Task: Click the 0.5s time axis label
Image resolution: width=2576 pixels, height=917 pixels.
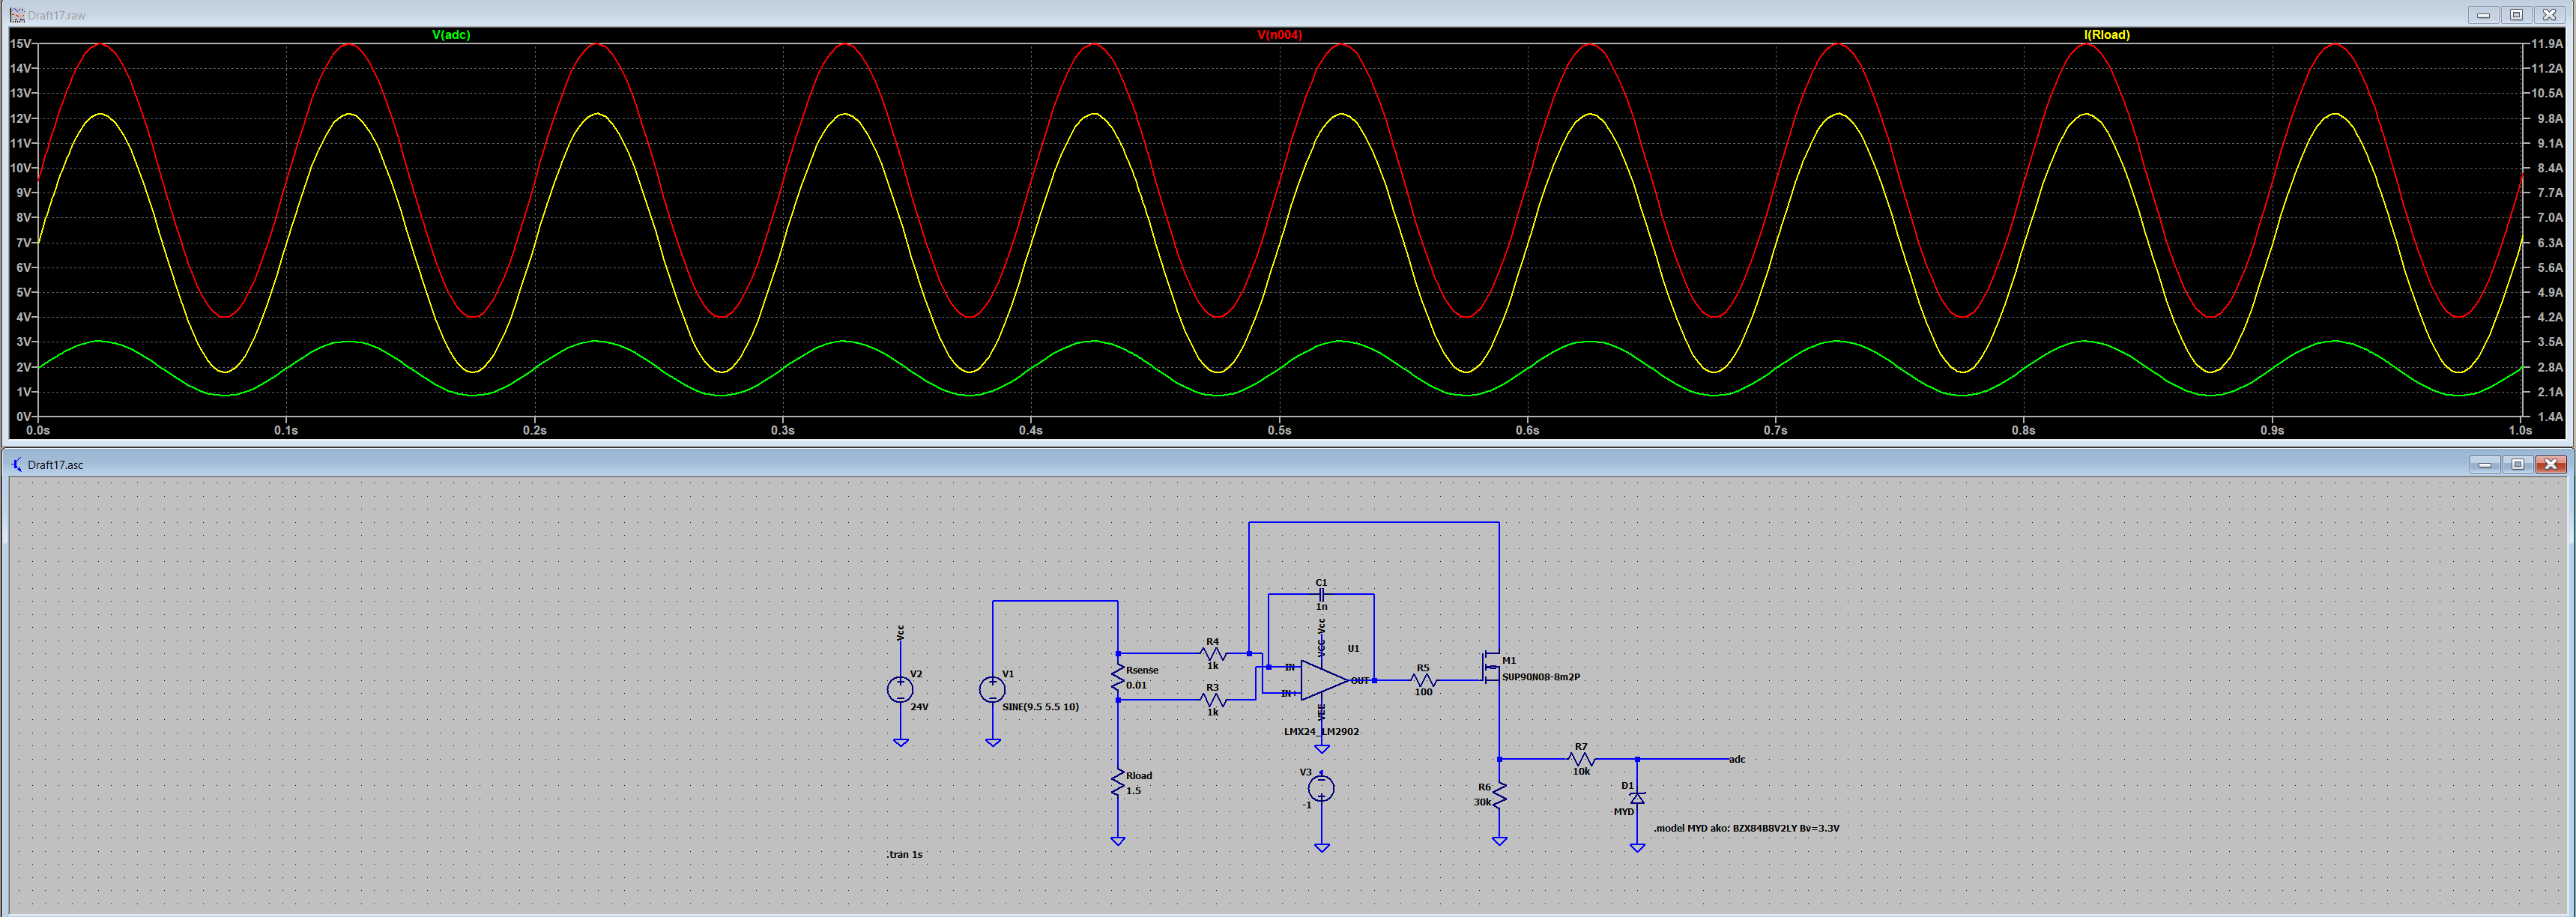Action: [x=1279, y=431]
